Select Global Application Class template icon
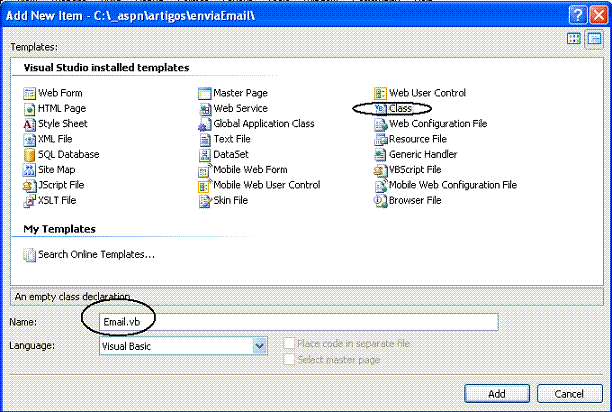 [205, 124]
